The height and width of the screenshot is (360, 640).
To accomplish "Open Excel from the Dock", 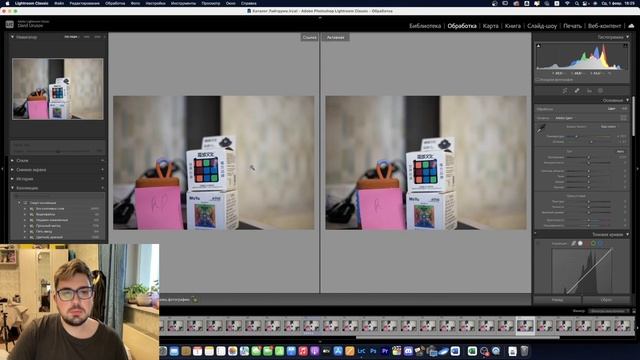I will [472, 351].
